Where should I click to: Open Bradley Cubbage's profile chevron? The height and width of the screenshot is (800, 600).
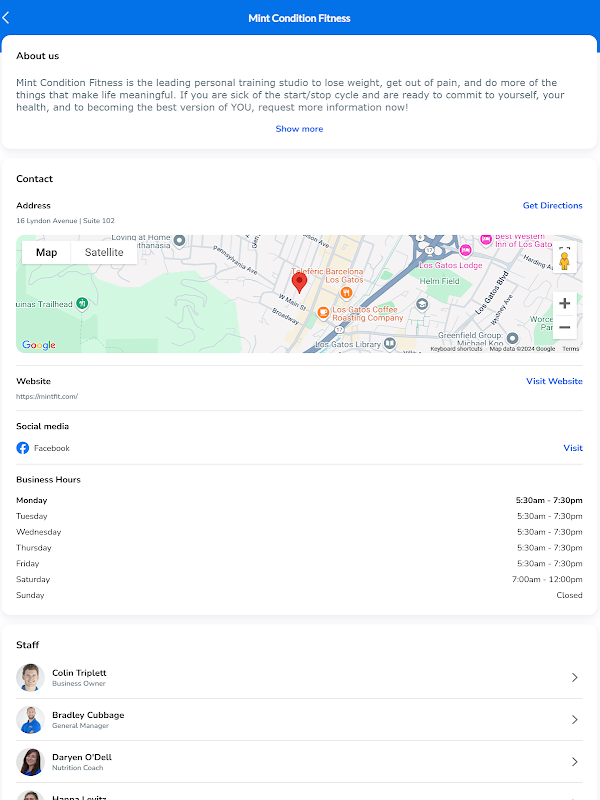point(574,720)
